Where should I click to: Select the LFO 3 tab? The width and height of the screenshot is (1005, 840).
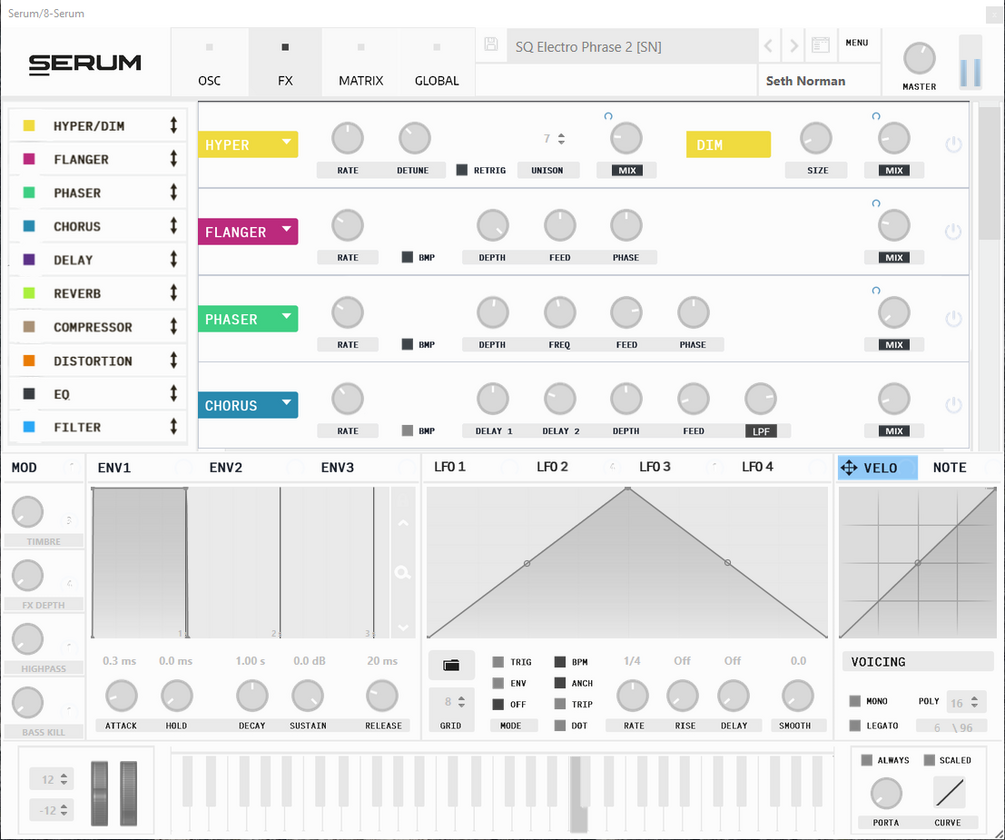coord(654,467)
